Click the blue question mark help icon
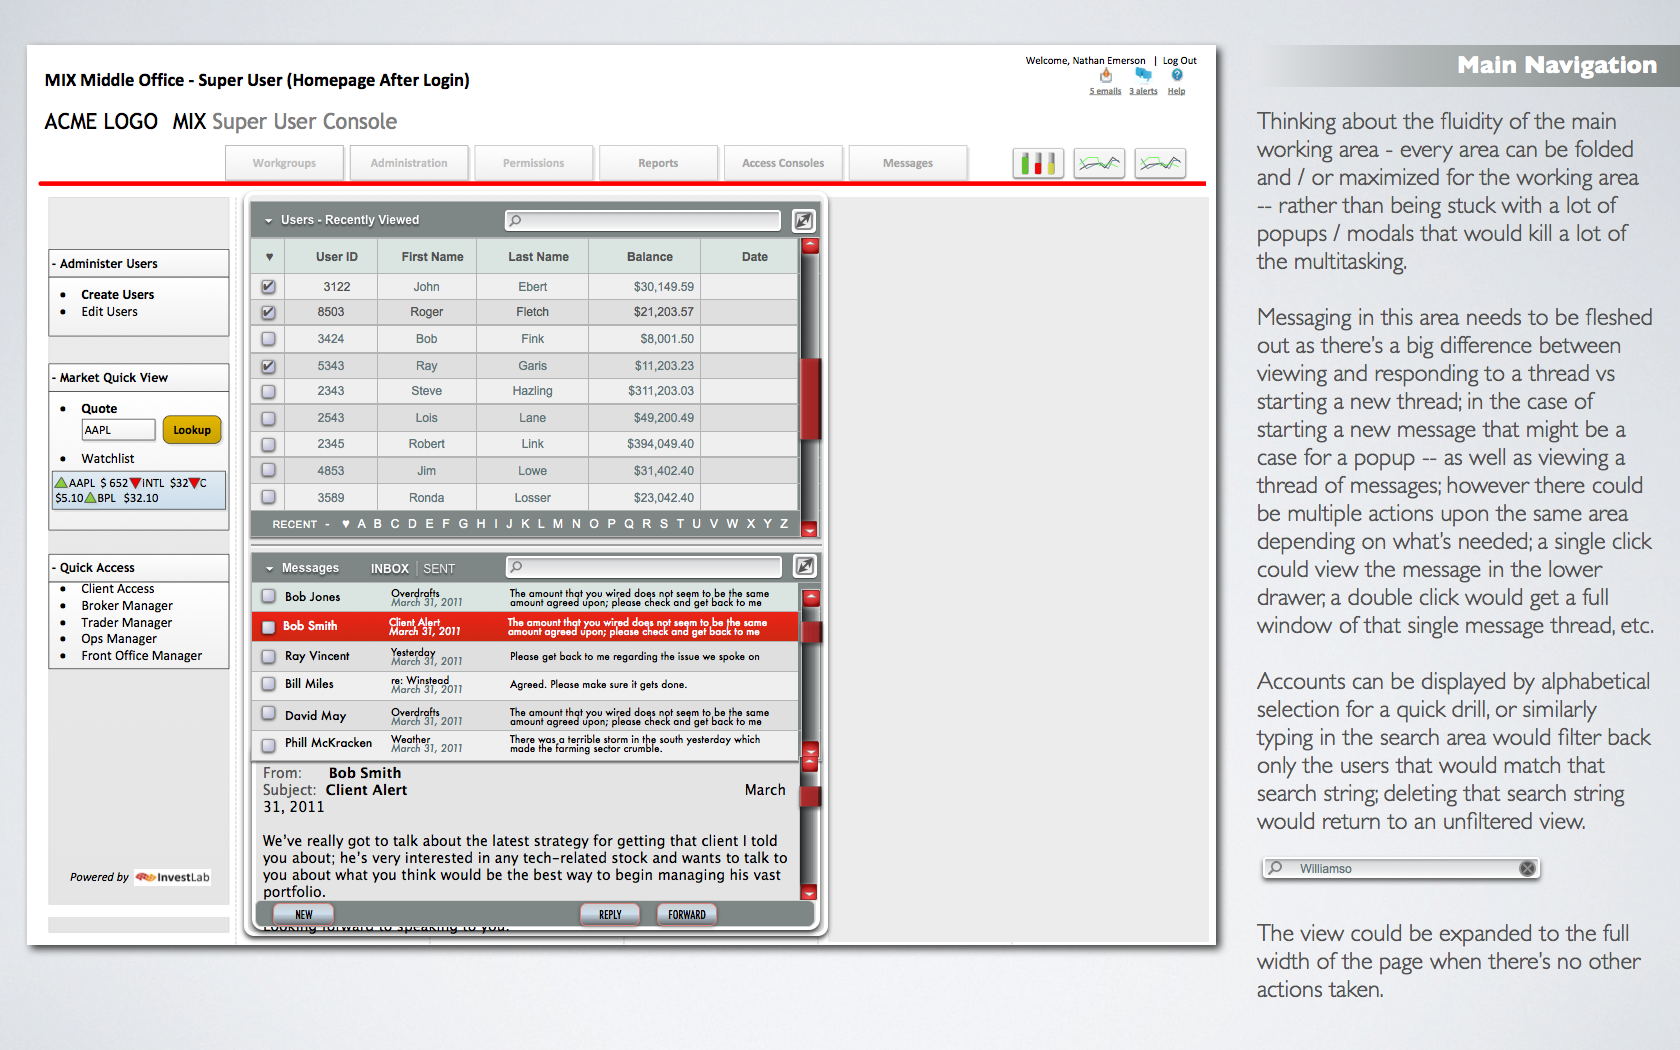The height and width of the screenshot is (1050, 1680). point(1177,75)
